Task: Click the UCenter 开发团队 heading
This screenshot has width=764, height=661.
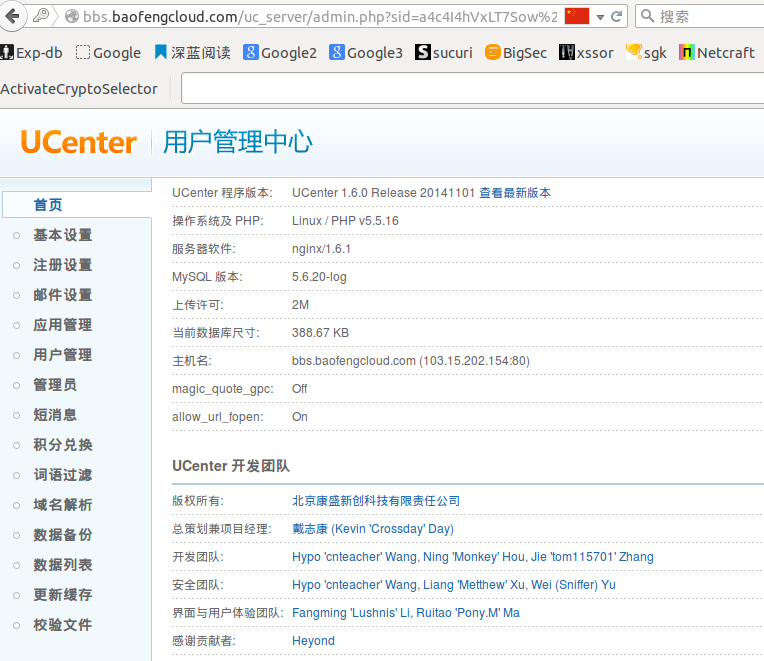Action: [231, 466]
